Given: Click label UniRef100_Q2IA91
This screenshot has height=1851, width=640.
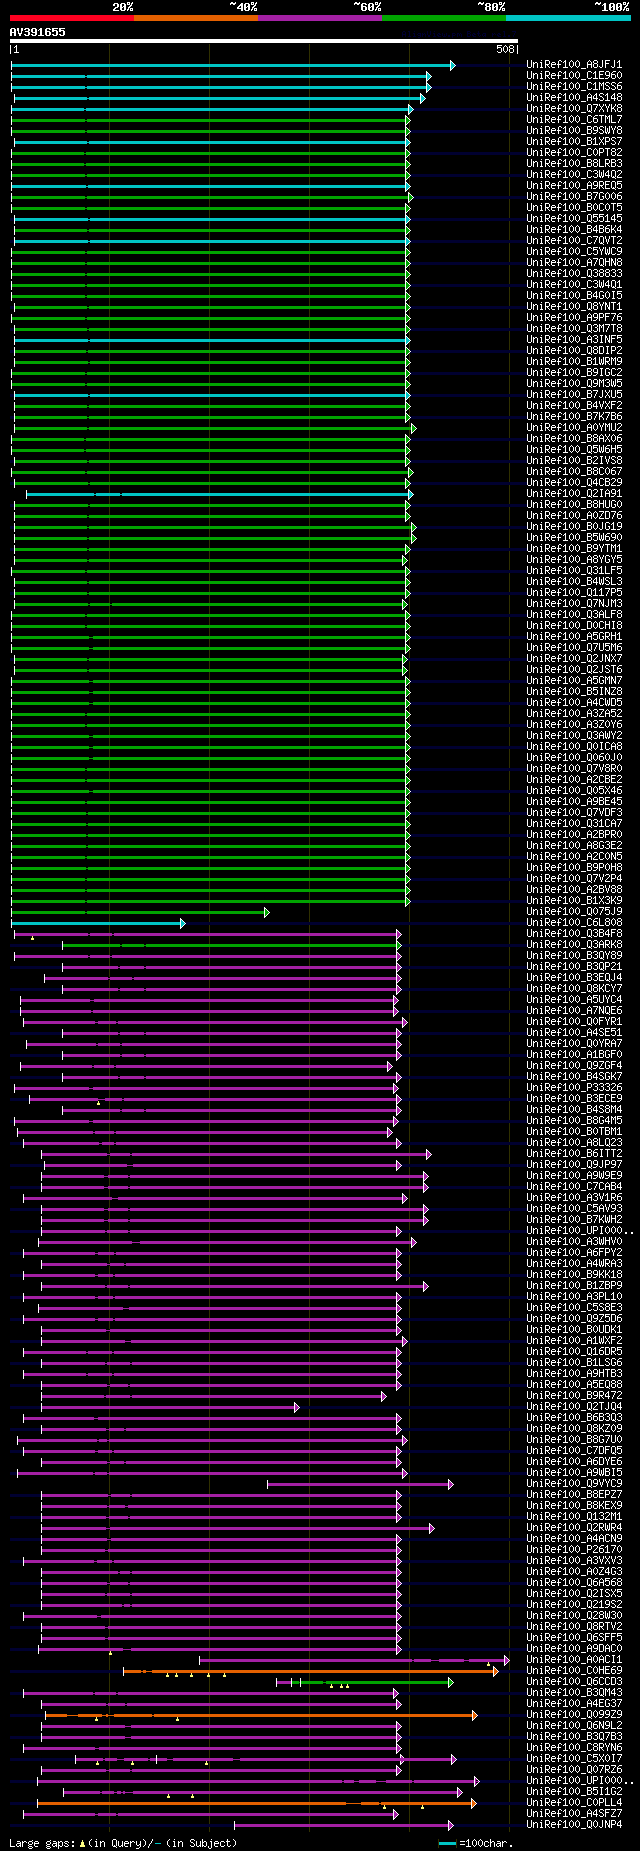Looking at the screenshot, I should [x=574, y=494].
